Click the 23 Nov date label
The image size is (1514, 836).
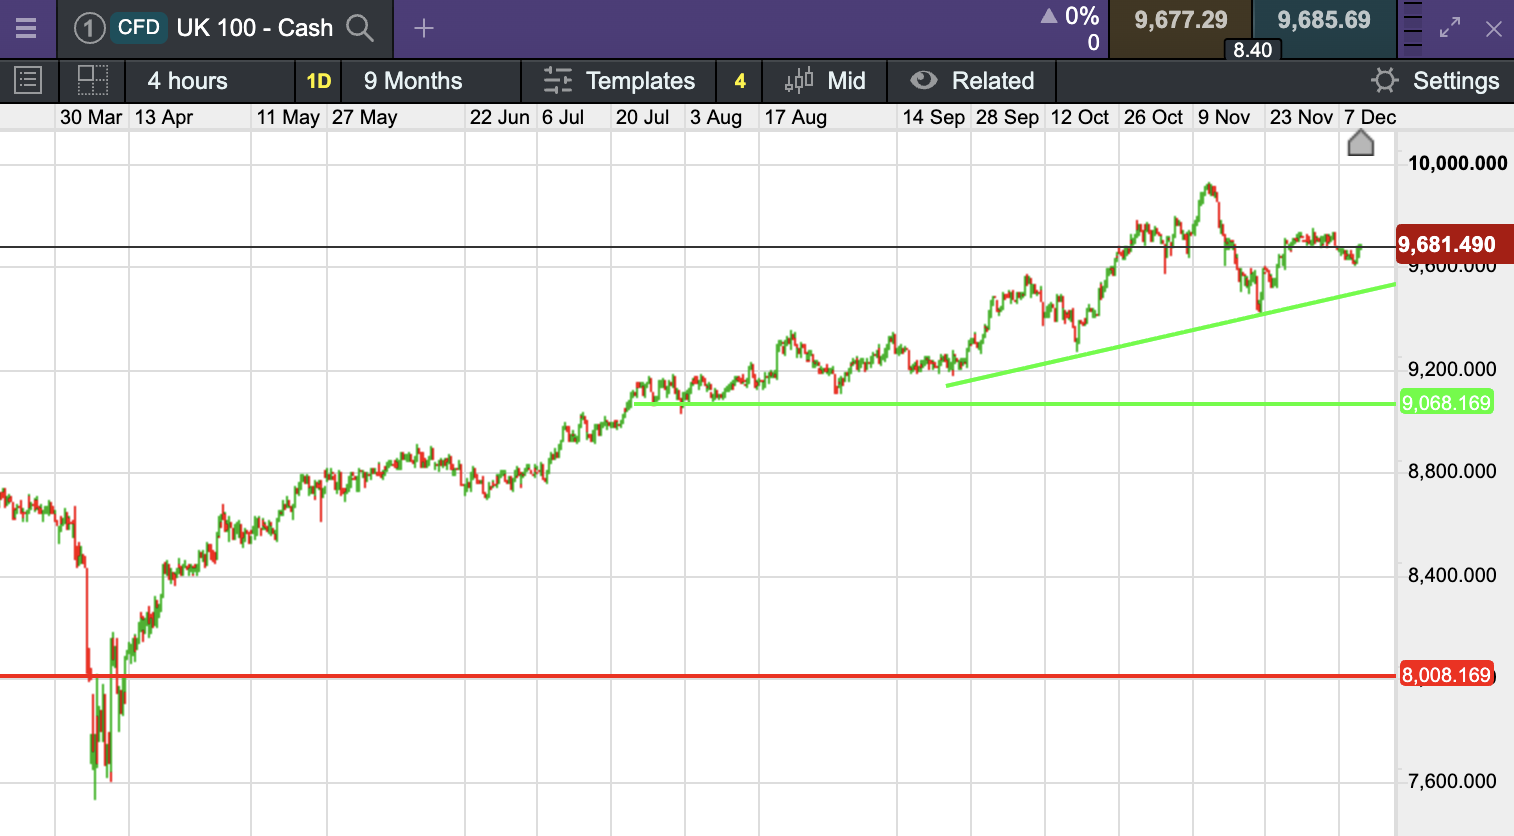tap(1302, 117)
